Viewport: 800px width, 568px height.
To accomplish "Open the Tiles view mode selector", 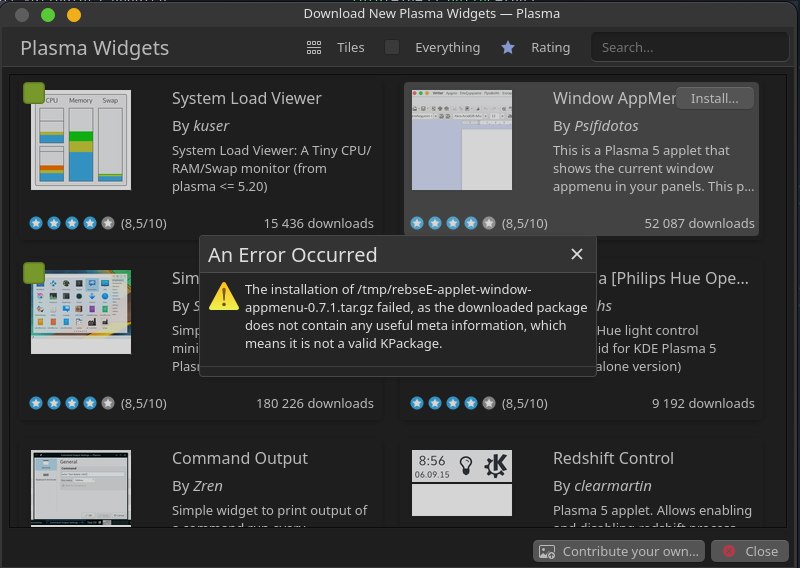I will 351,47.
